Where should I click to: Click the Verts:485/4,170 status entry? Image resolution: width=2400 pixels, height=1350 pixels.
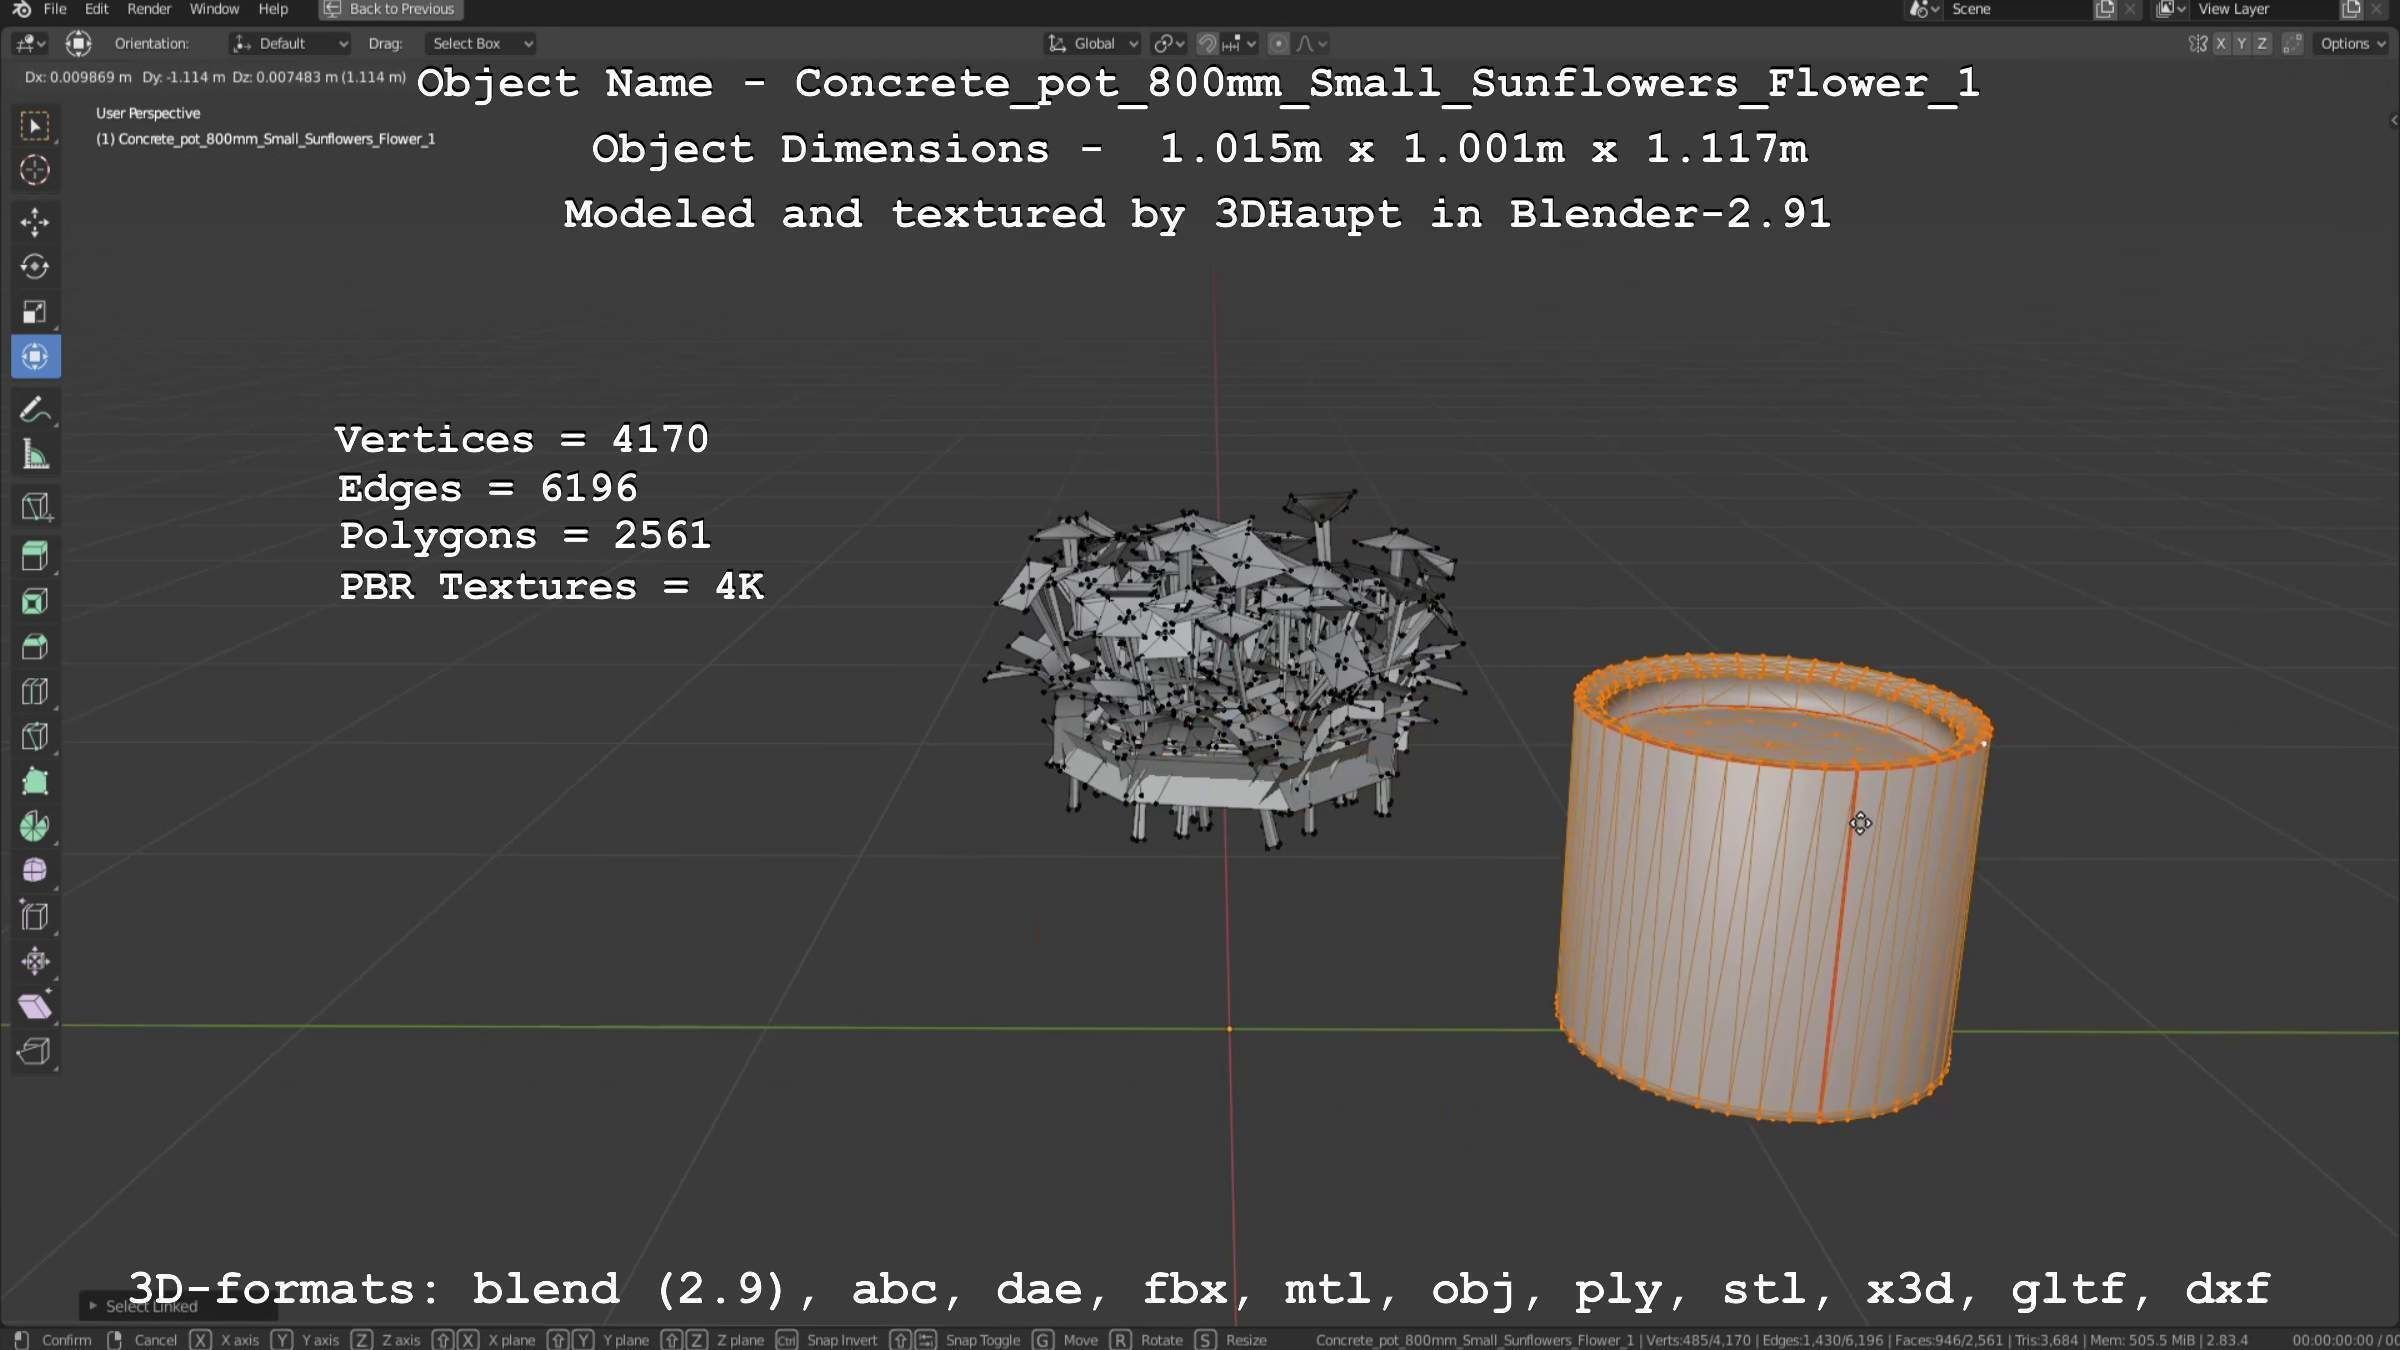1698,1340
